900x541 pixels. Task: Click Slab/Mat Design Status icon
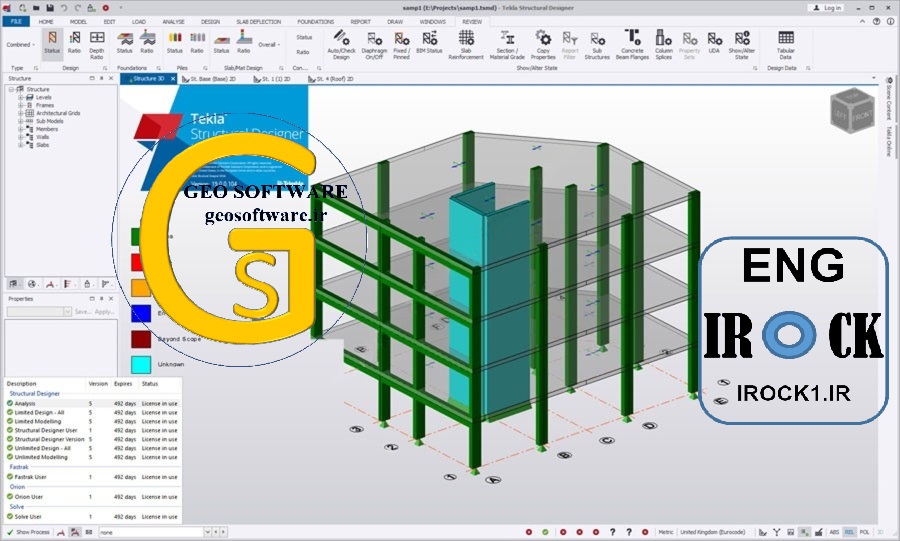coord(222,44)
